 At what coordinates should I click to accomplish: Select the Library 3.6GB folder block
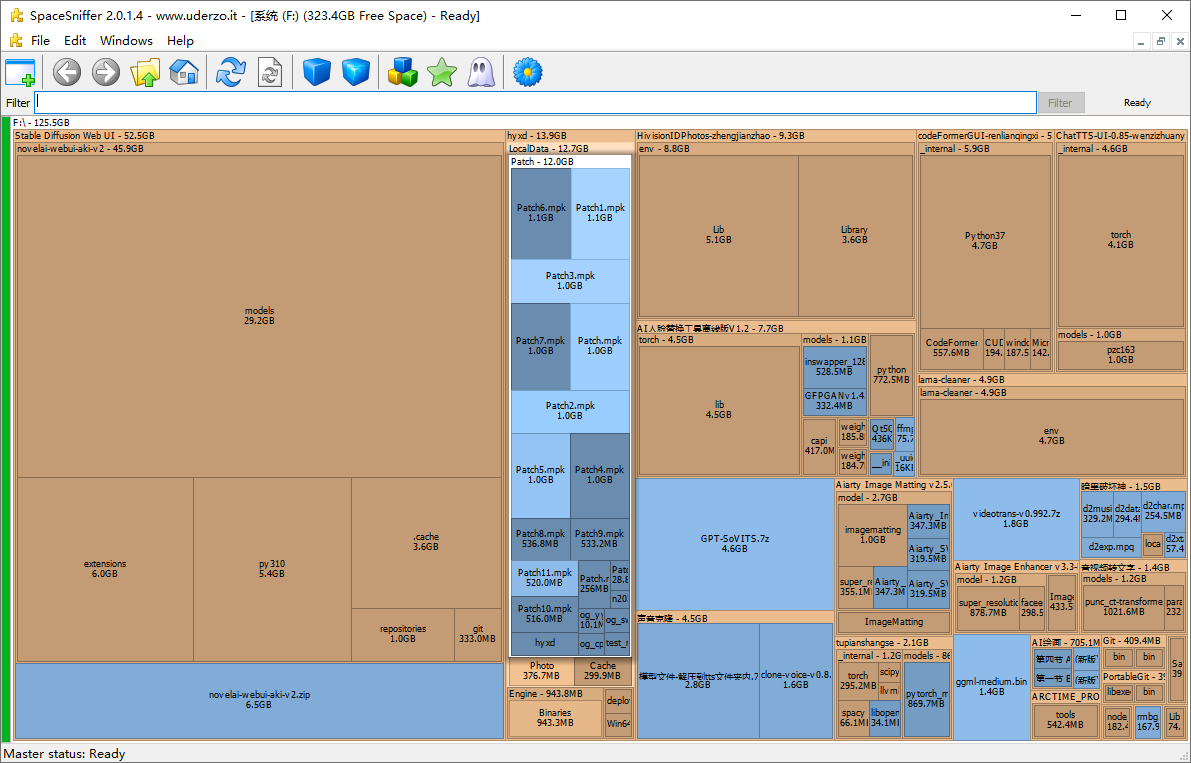tap(855, 235)
